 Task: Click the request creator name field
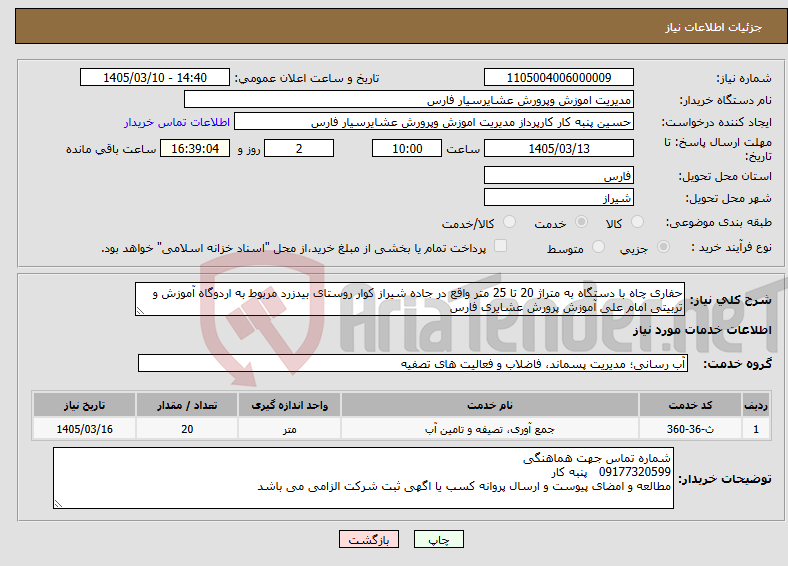point(434,122)
